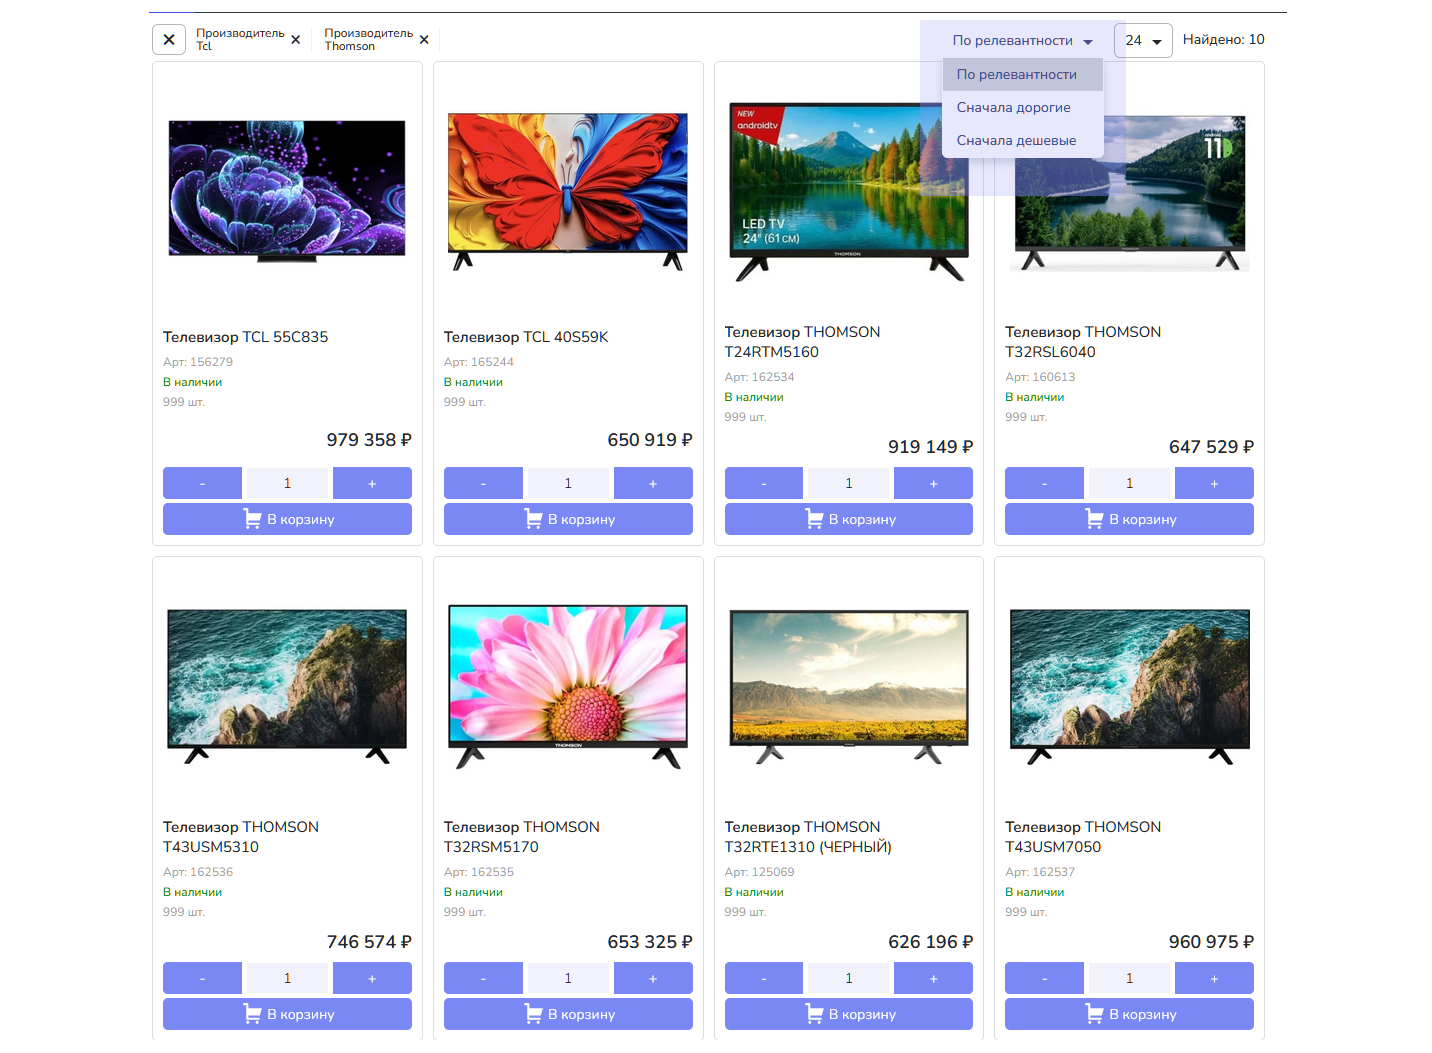
Task: Open THOMSON T32RTE1310 TV thumbnail
Action: (849, 685)
